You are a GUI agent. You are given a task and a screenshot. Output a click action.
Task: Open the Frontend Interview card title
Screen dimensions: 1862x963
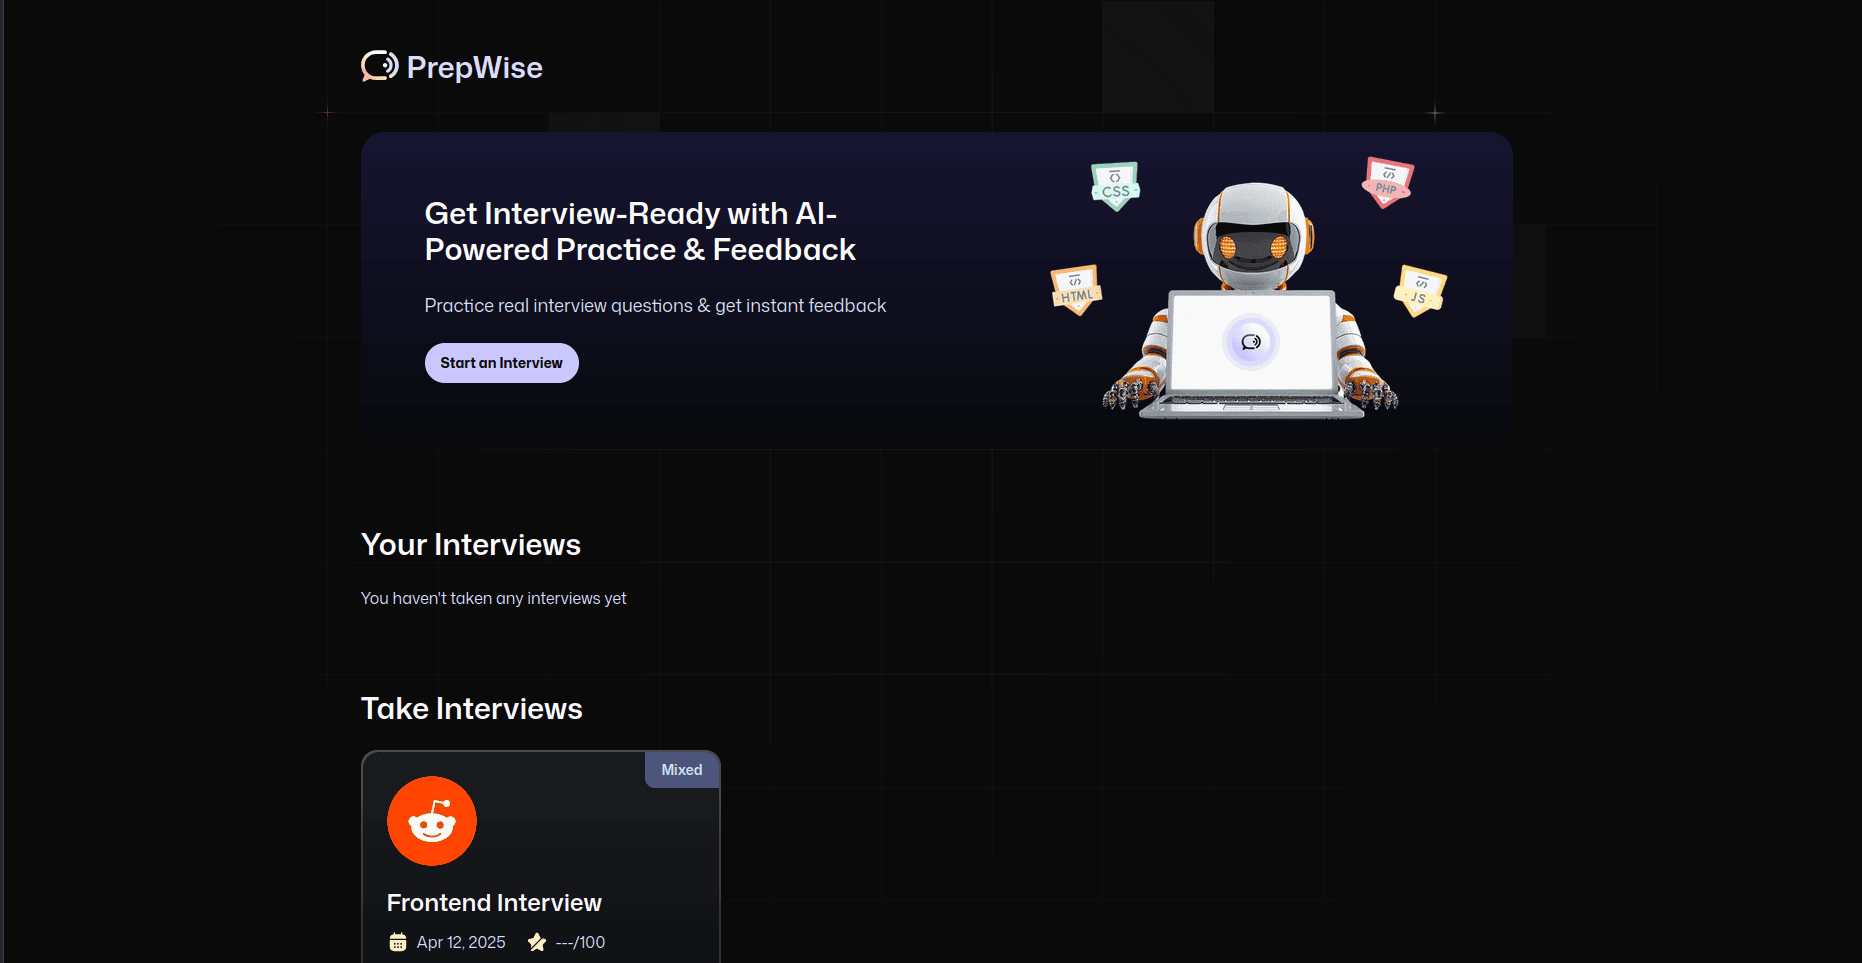pyautogui.click(x=494, y=903)
